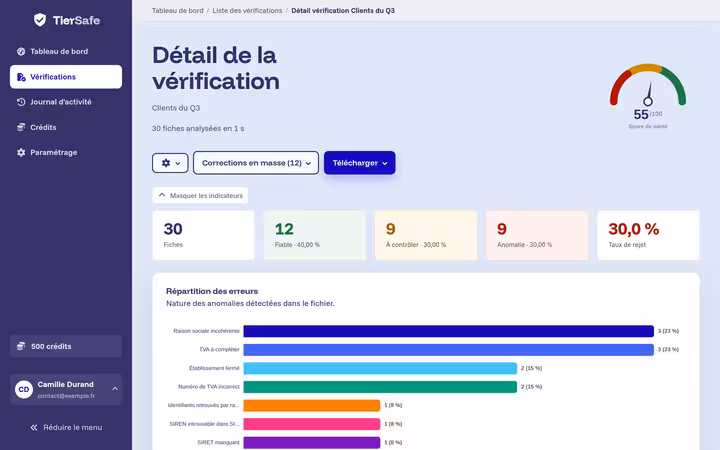Select Vérifications menu item
720x450 pixels.
[66, 77]
